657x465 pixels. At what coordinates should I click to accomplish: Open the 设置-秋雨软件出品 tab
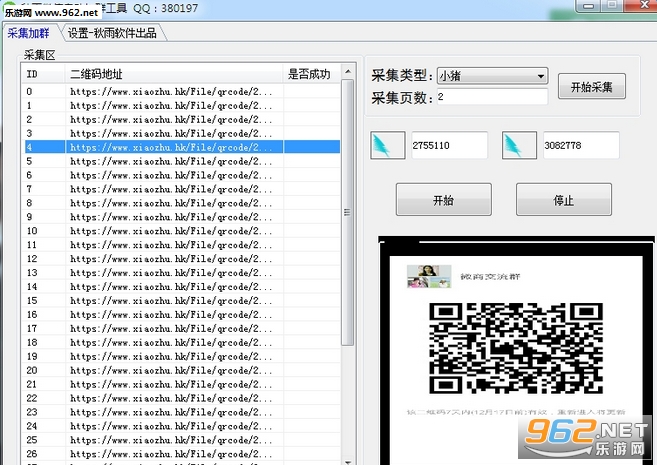(x=112, y=33)
